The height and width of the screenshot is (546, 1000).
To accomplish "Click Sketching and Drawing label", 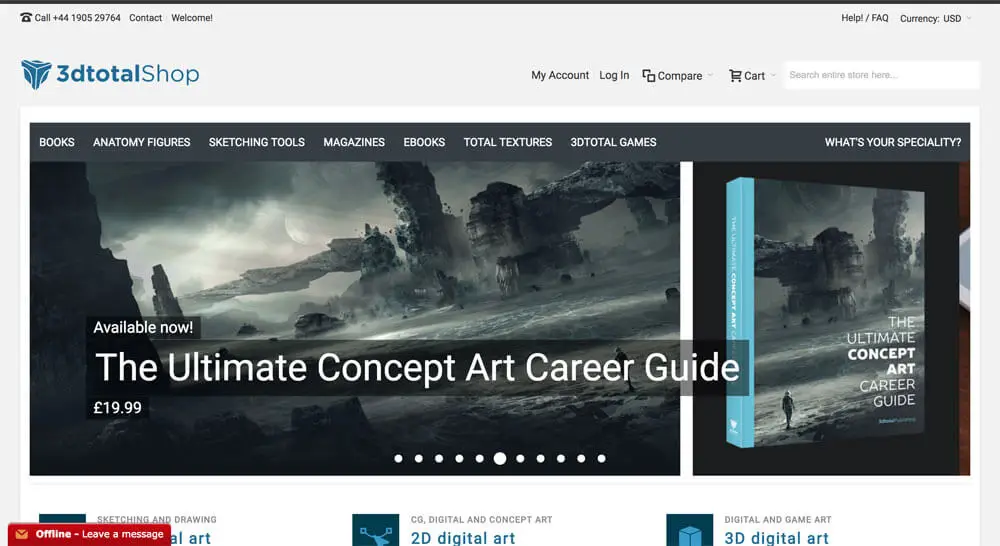I will coord(157,520).
